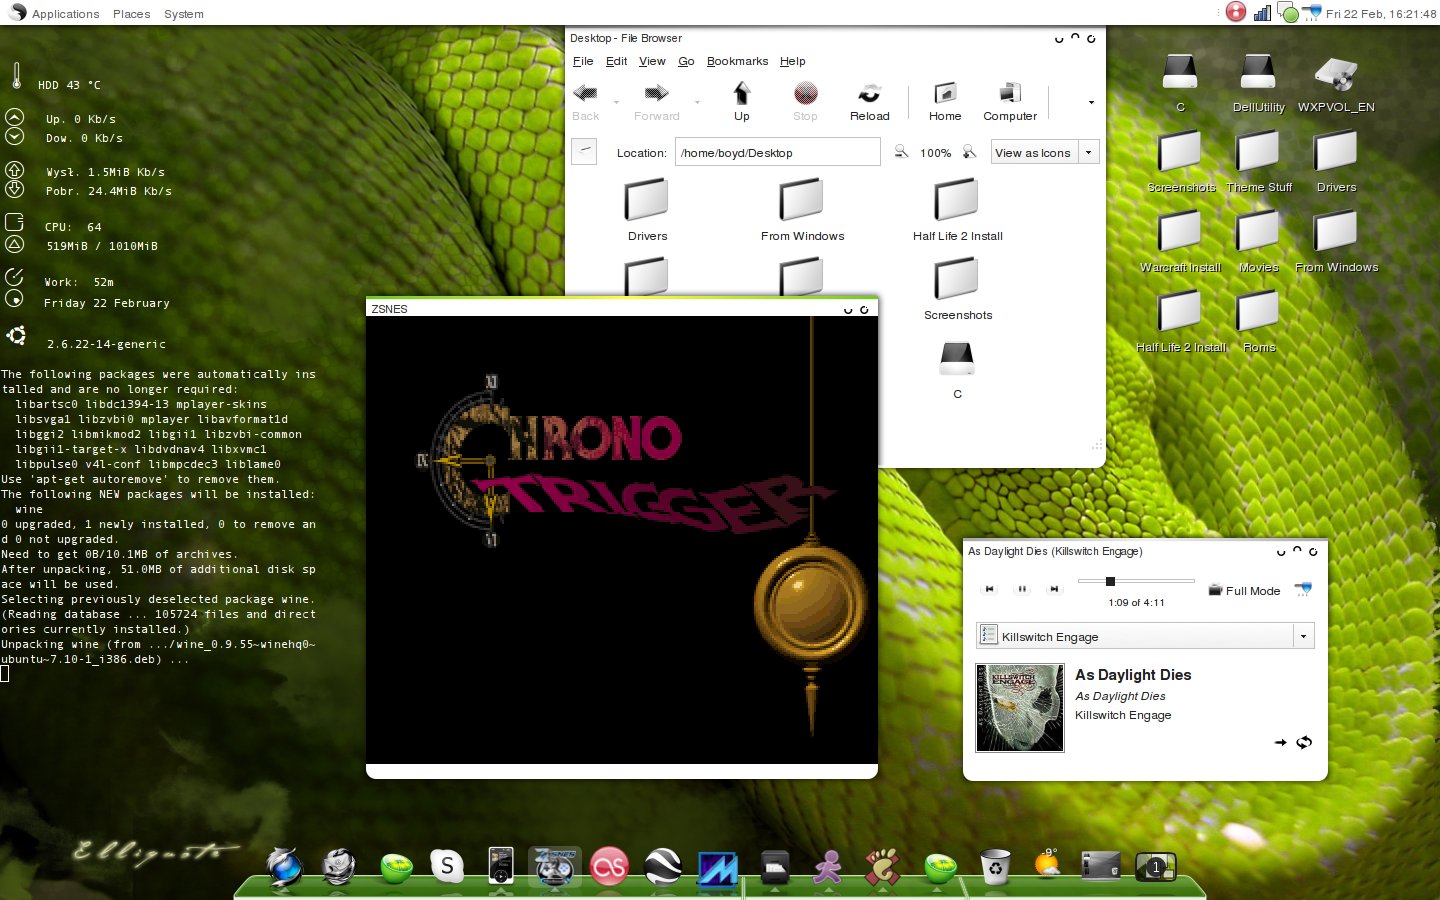Click the weather applet in the dock

point(1047,865)
